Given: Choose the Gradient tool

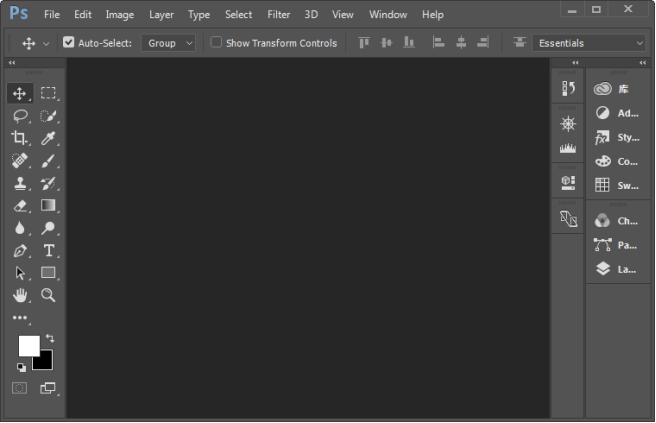Looking at the screenshot, I should pos(48,205).
